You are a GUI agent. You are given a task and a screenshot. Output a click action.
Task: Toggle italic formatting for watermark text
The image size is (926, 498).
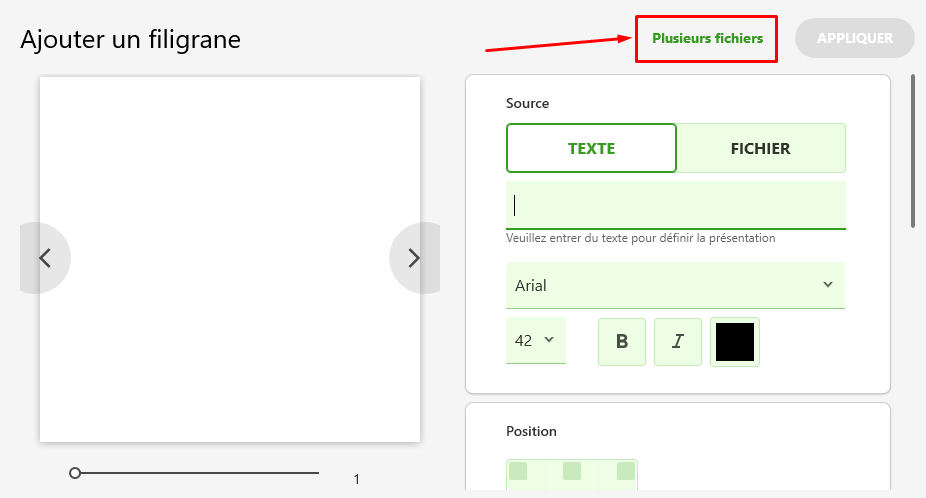pos(678,341)
